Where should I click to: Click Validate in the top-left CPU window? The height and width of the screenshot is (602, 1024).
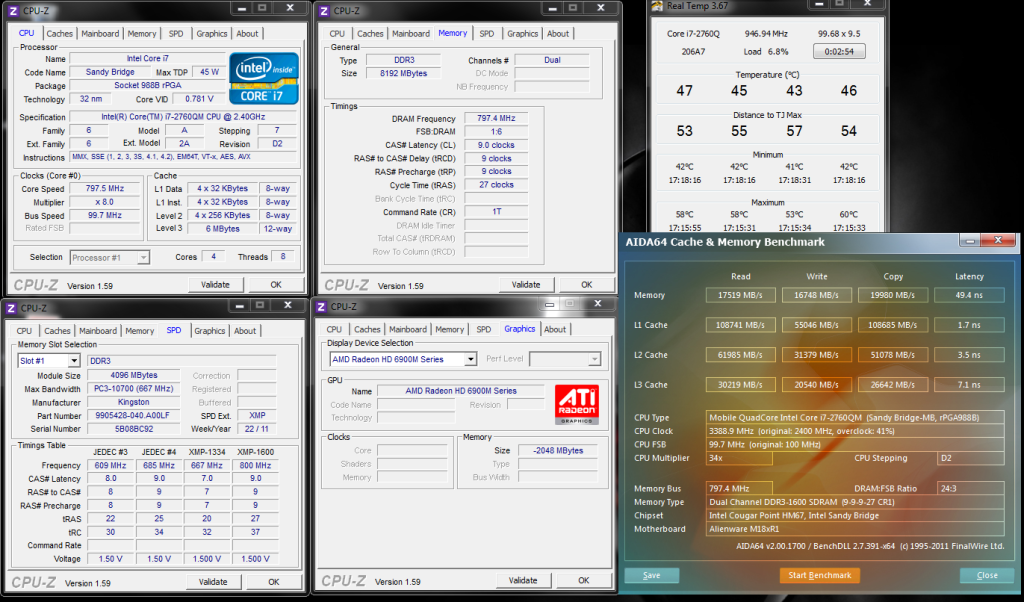click(x=216, y=285)
